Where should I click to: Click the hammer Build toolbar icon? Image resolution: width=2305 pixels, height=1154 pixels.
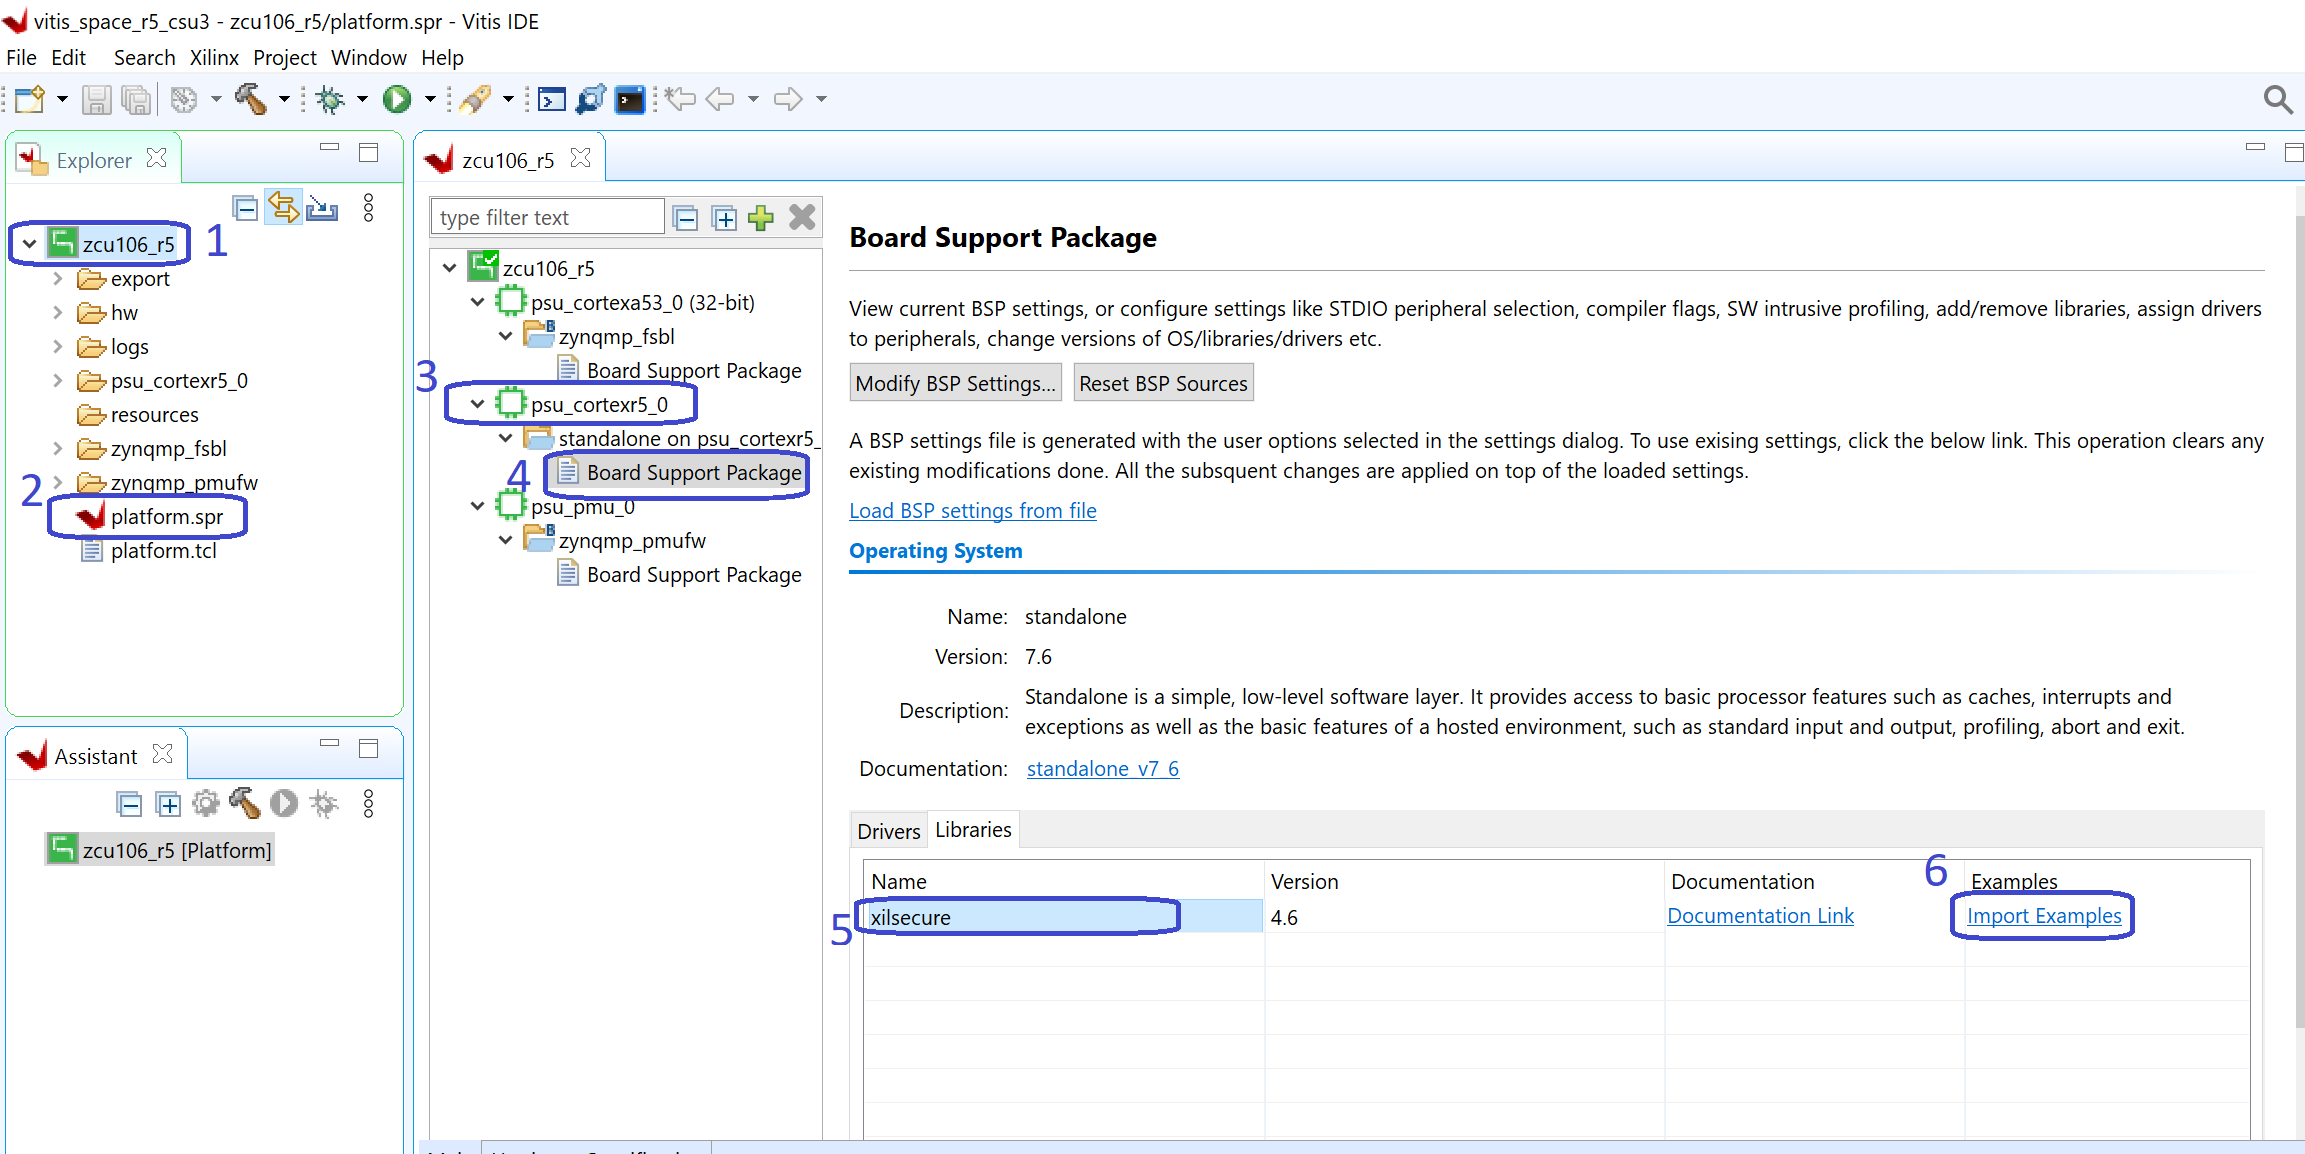(x=251, y=99)
